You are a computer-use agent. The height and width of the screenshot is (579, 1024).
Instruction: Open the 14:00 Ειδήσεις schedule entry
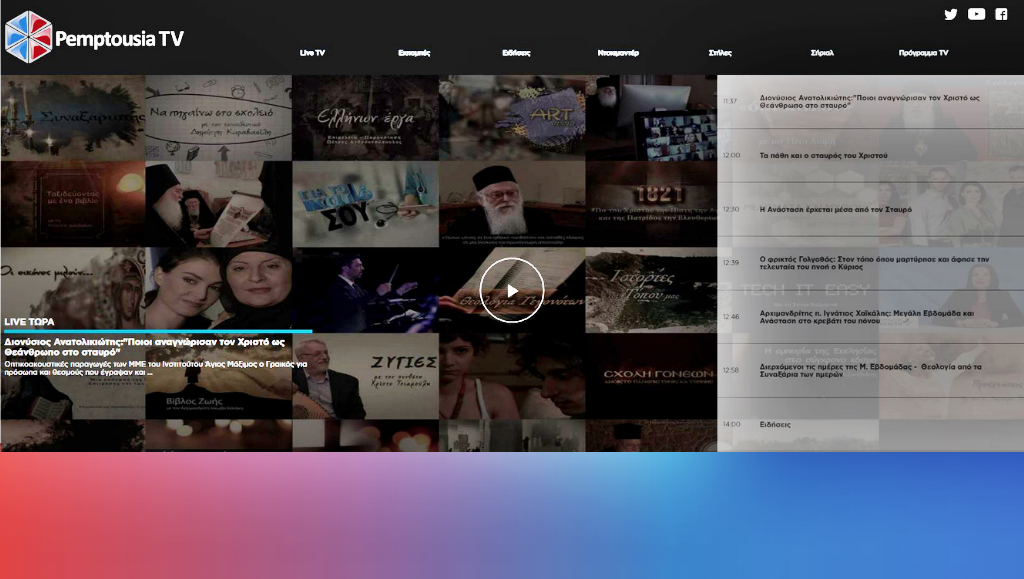pos(775,425)
